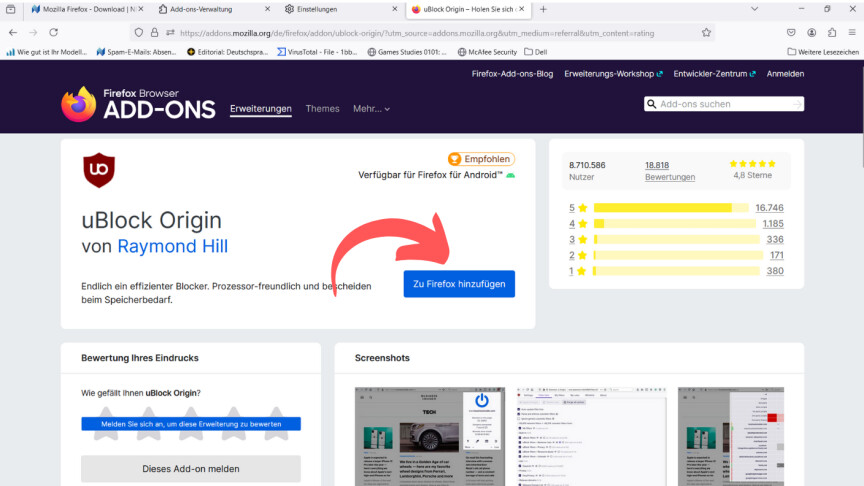Image resolution: width=864 pixels, height=486 pixels.
Task: Open the Themes section
Action: pyautogui.click(x=322, y=109)
